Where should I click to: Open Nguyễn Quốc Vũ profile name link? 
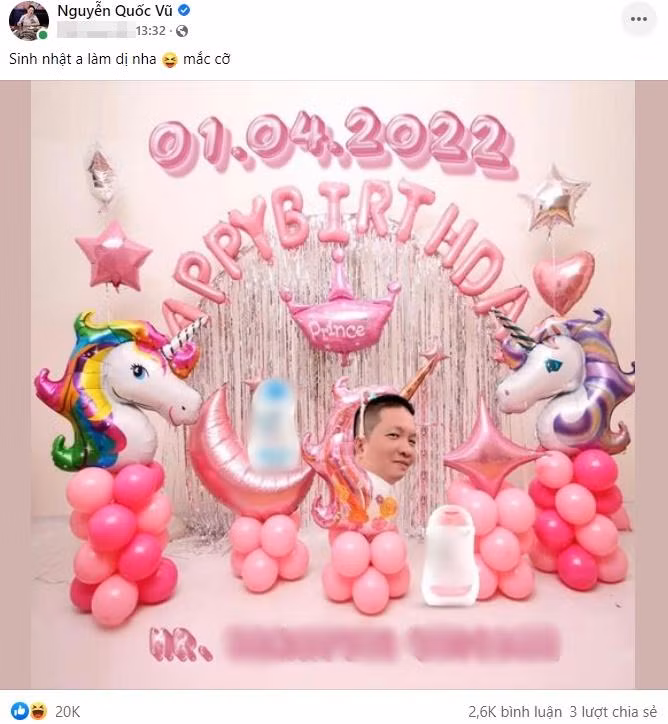(115, 10)
